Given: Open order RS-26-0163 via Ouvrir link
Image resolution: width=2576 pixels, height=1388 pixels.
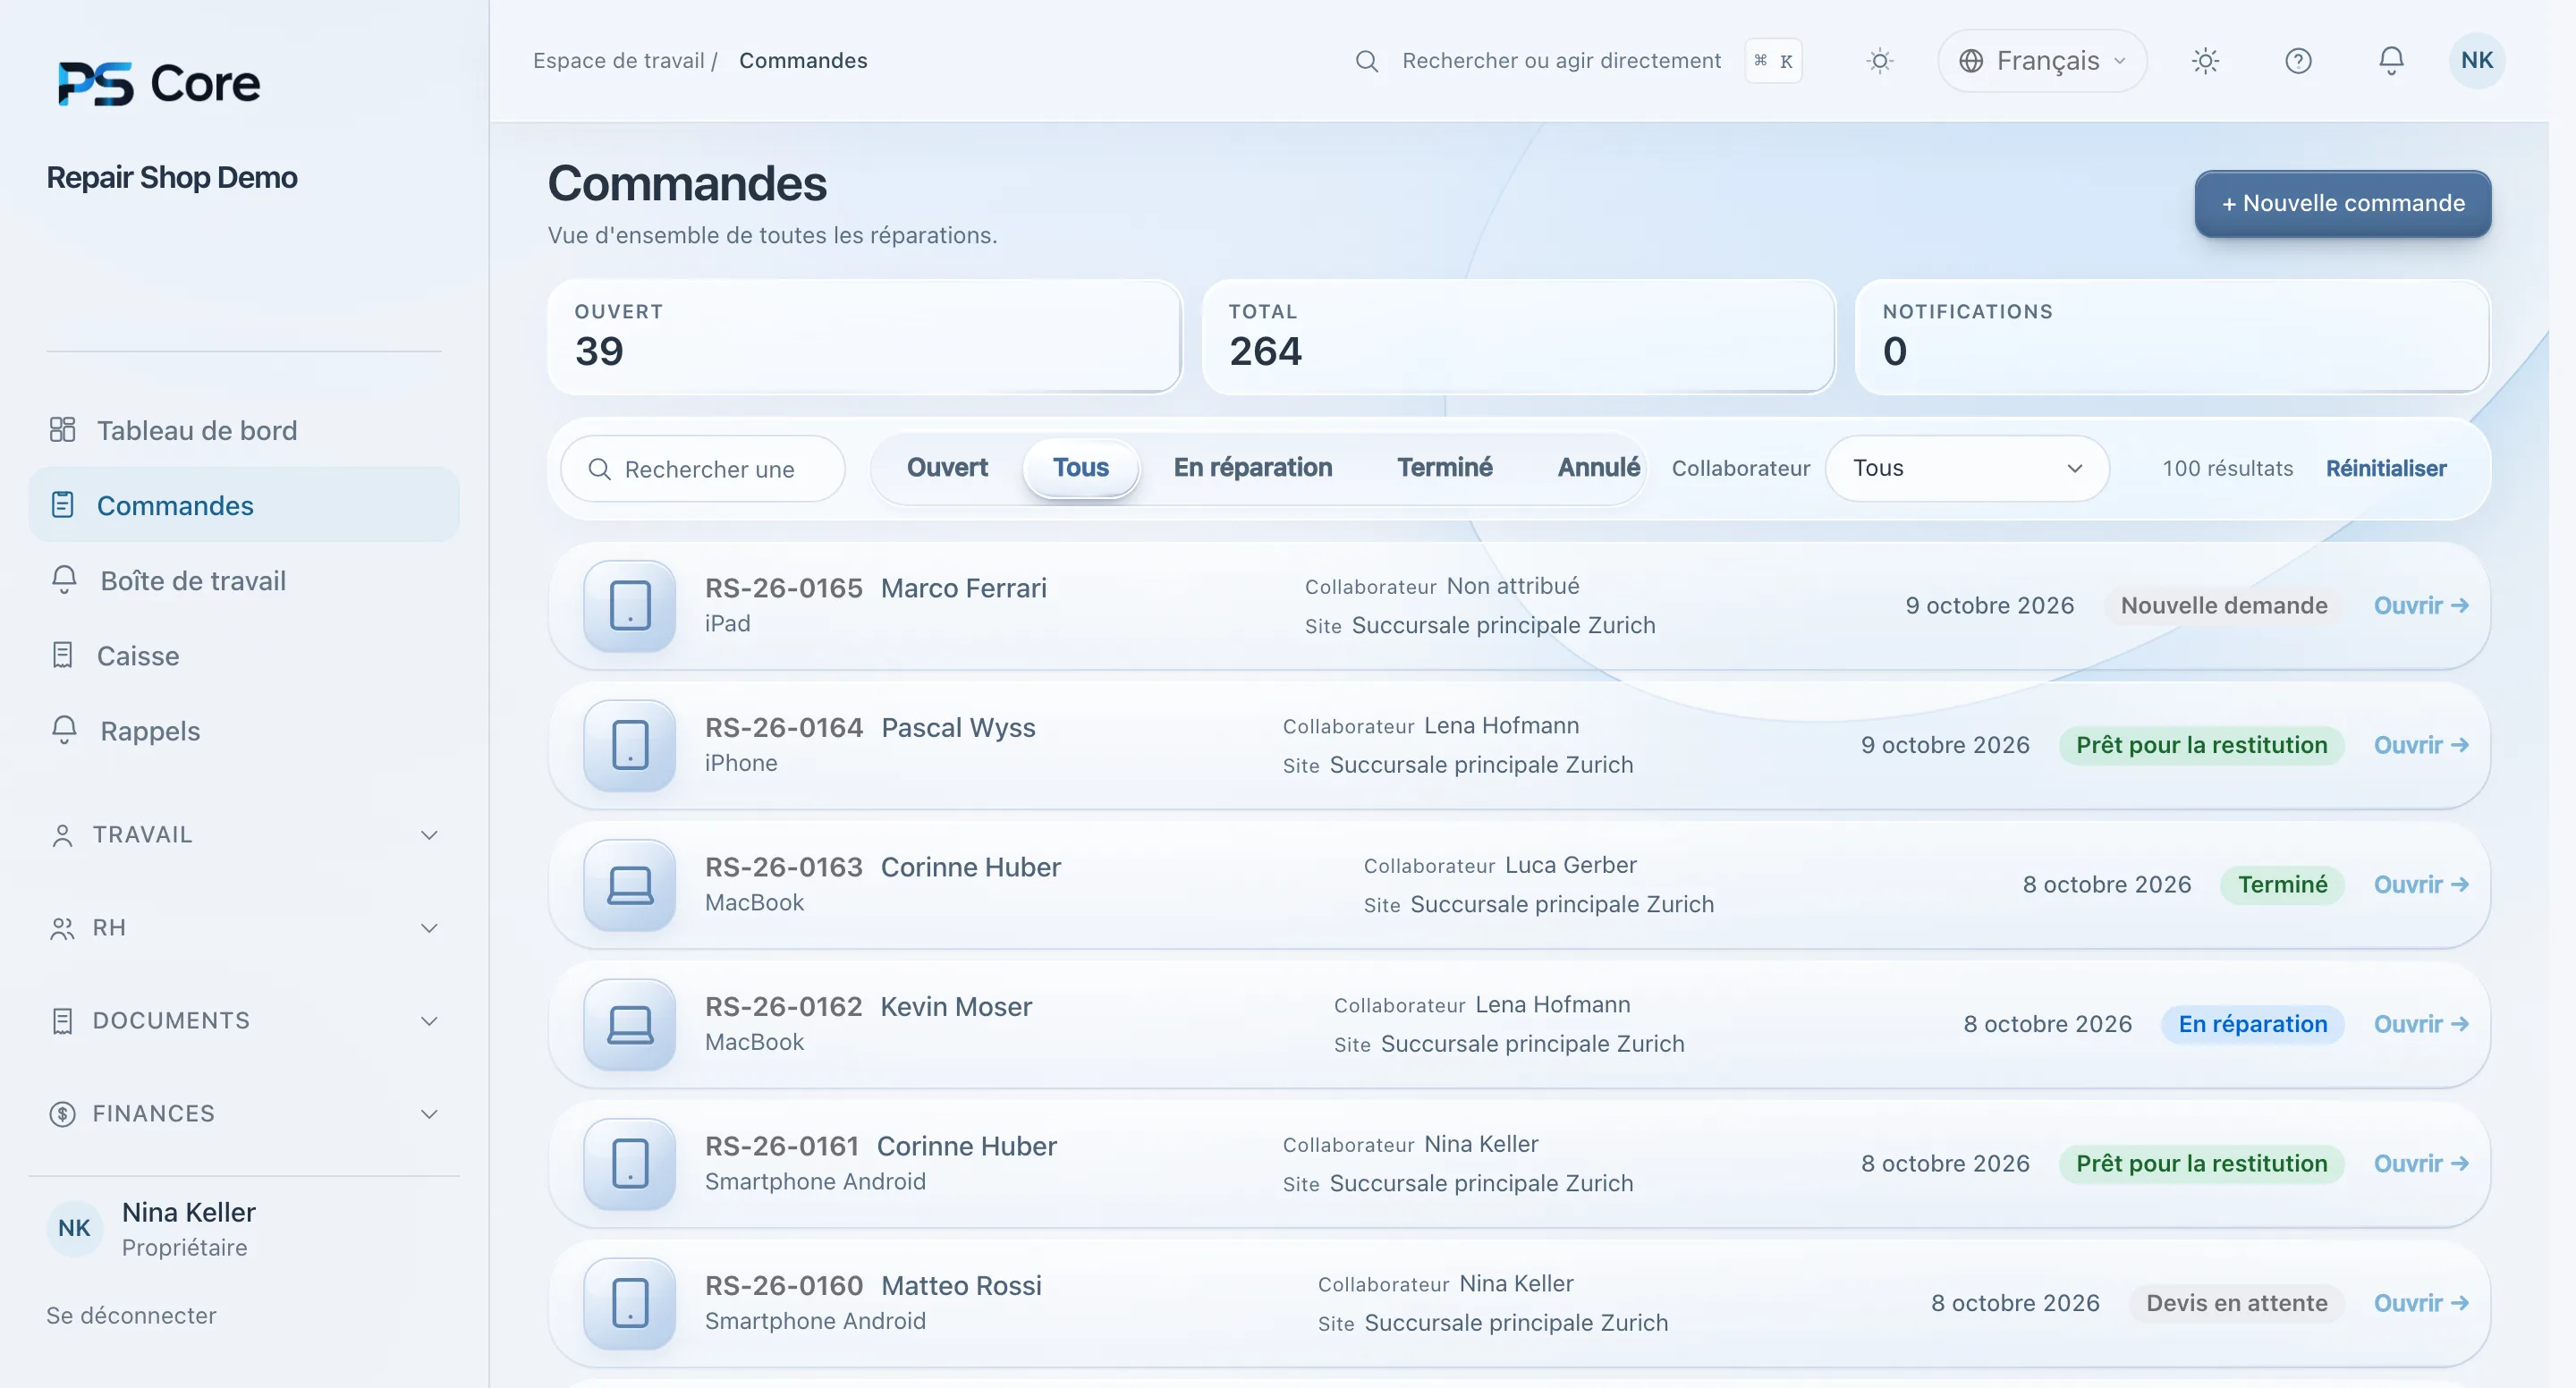Looking at the screenshot, I should point(2421,885).
